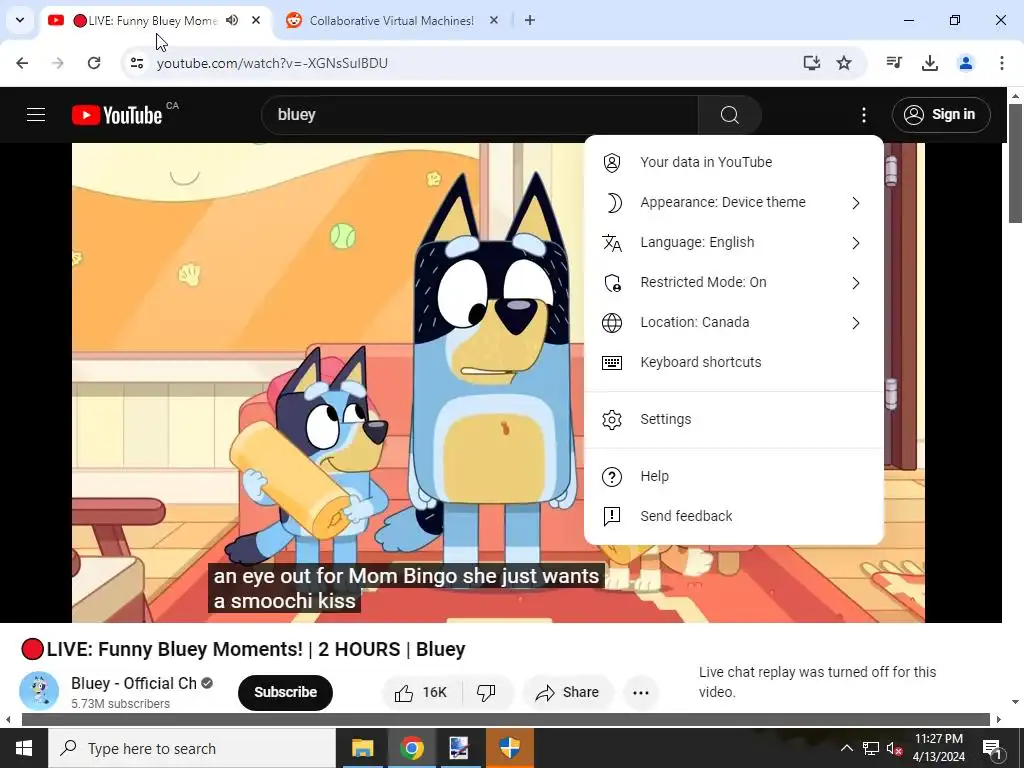Screen dimensions: 1024x768
Task: Reload the YouTube page
Action: [x=94, y=63]
